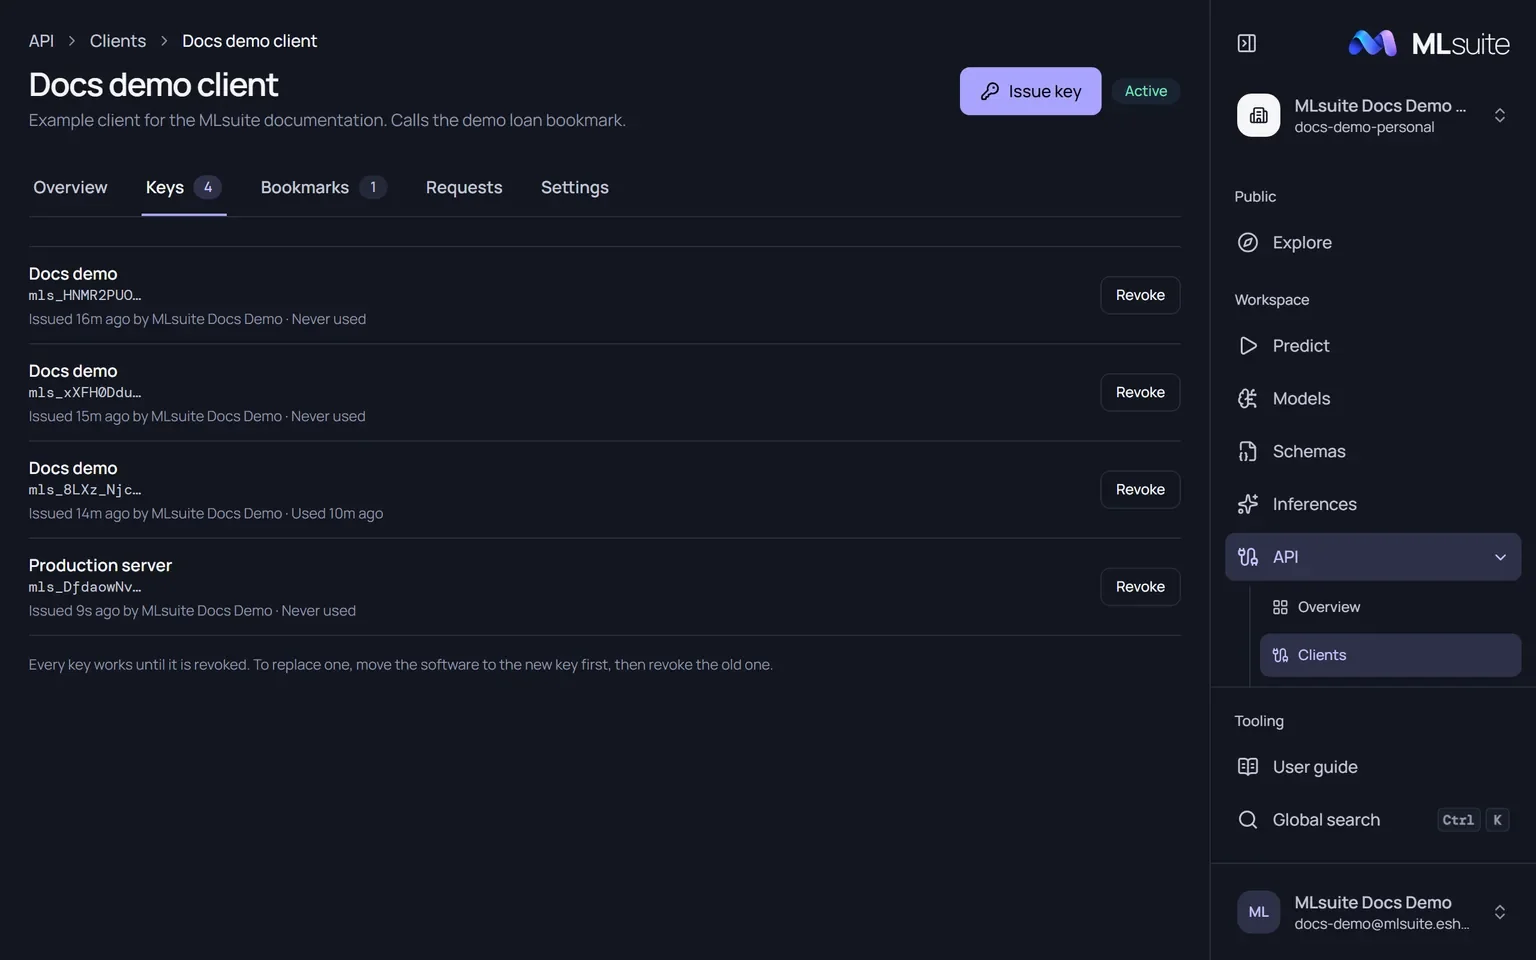Screen dimensions: 1536x960
Task: Click the Bookmarks count badge 1
Action: (373, 187)
